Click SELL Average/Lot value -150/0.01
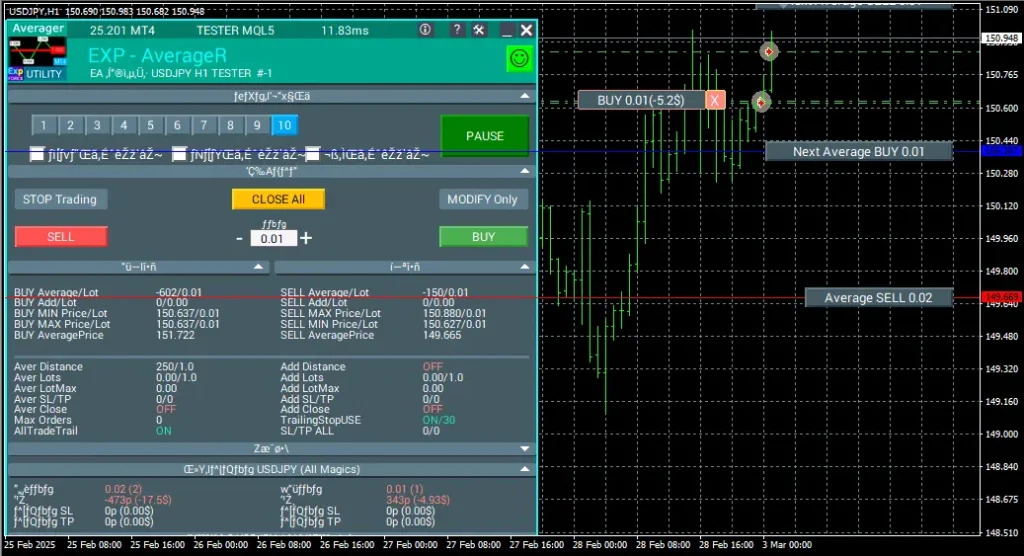The image size is (1024, 556). pos(445,292)
